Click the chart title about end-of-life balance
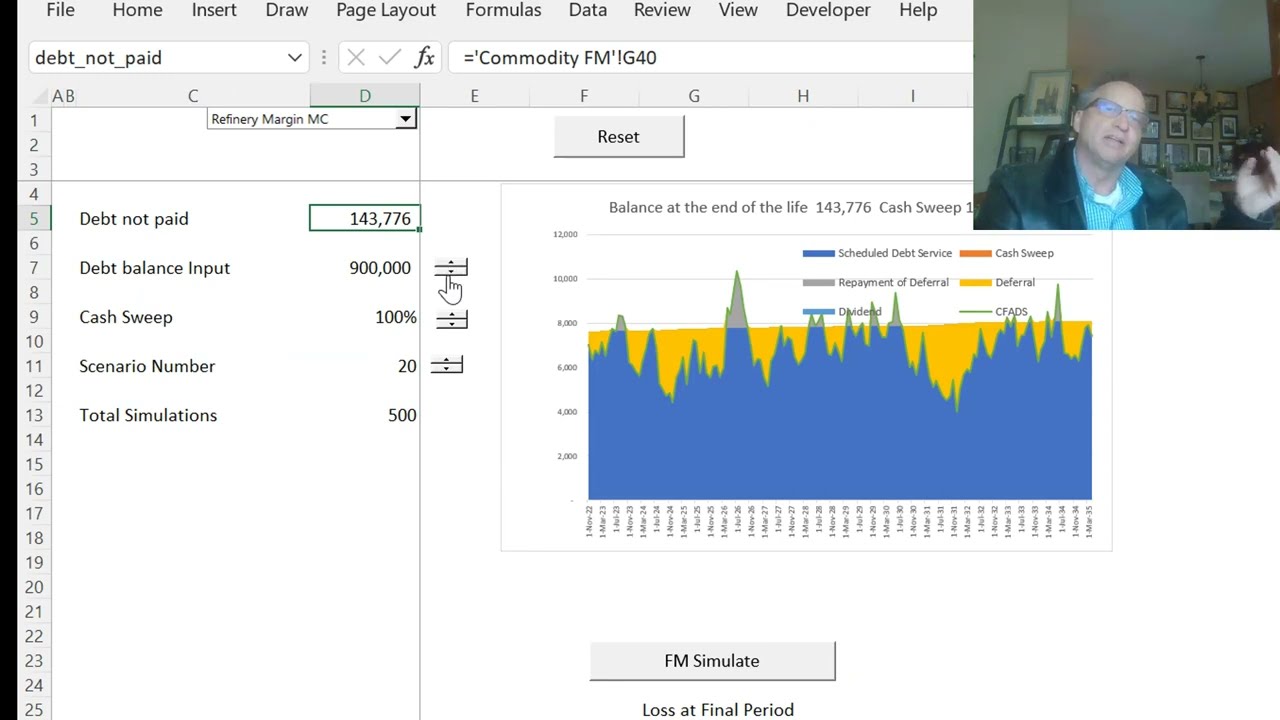 pyautogui.click(x=791, y=208)
